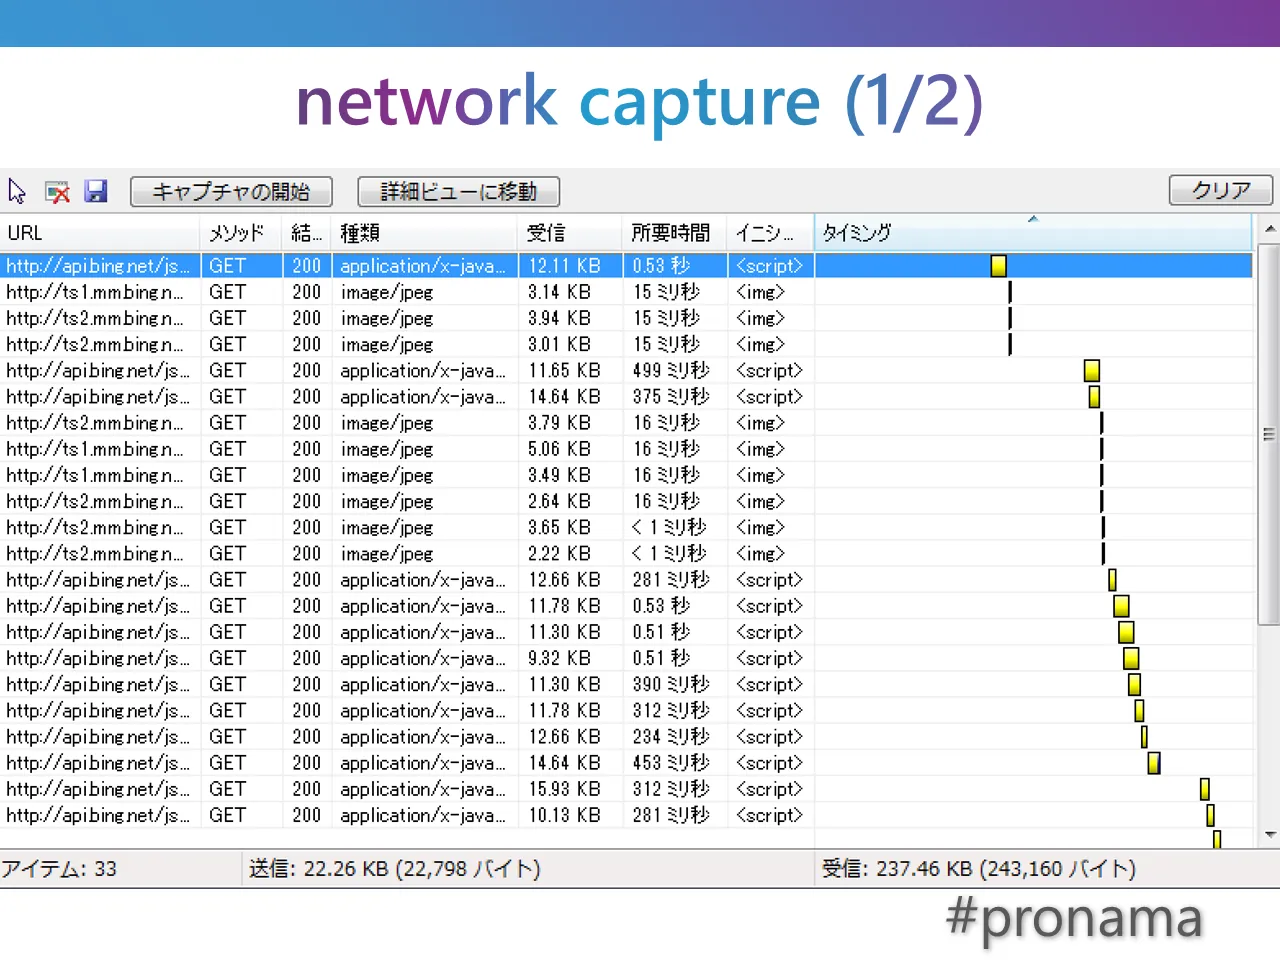Select the element pointer tool icon
This screenshot has width=1280, height=960.
17,191
